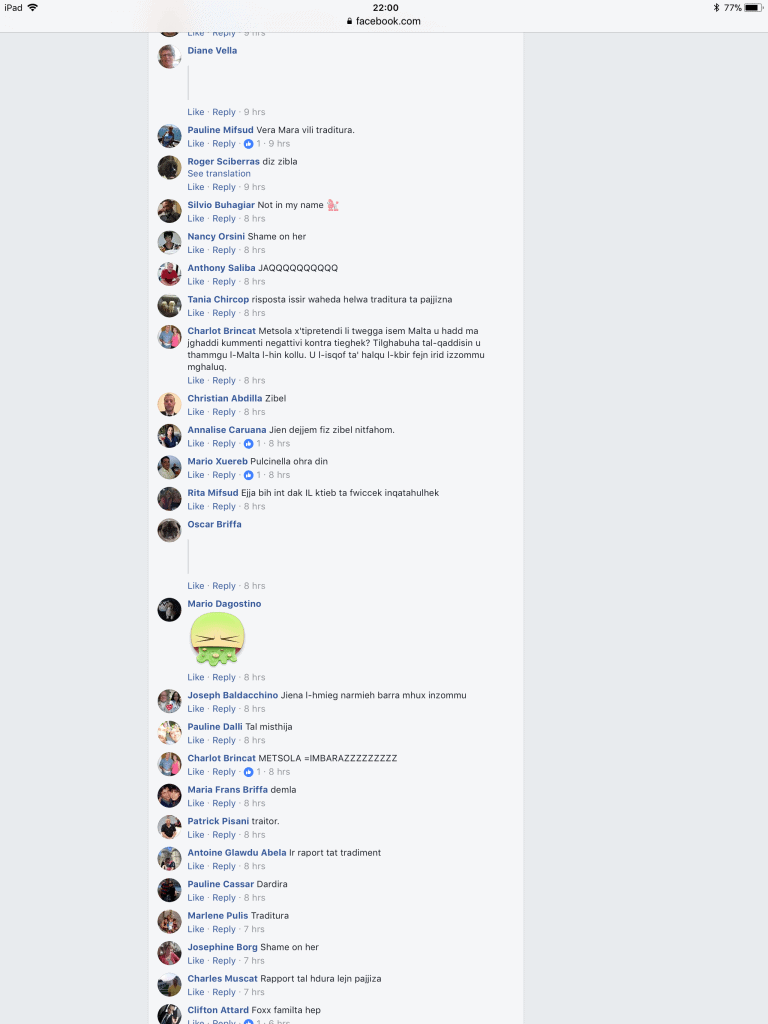Click like reaction icon on Mario Xuereb's comment
This screenshot has height=1024, width=768.
248,475
